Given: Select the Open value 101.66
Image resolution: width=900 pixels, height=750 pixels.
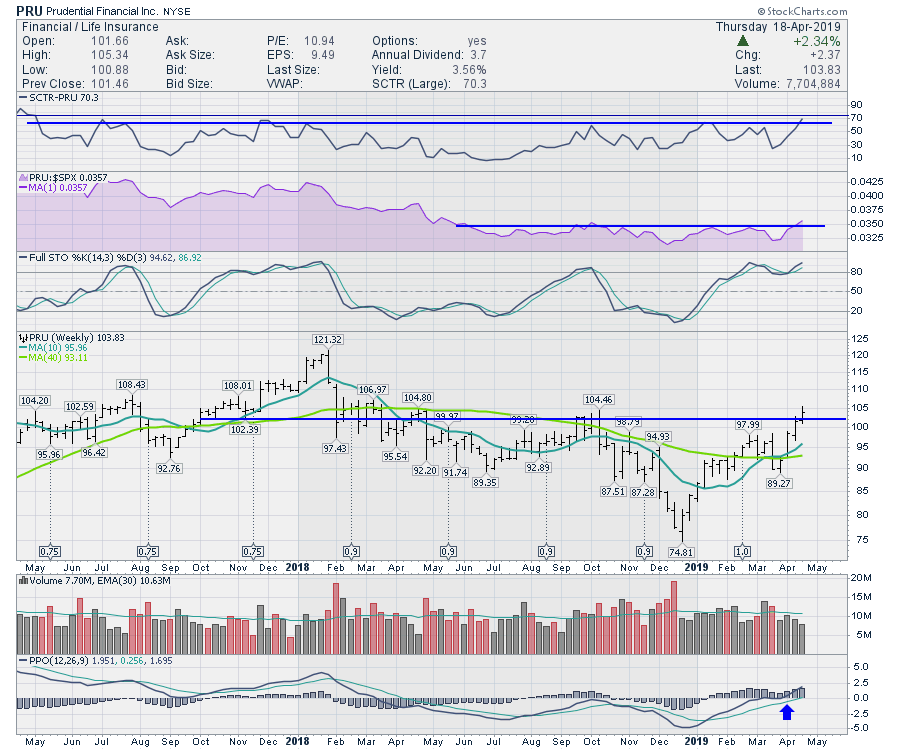Looking at the screenshot, I should pos(110,41).
